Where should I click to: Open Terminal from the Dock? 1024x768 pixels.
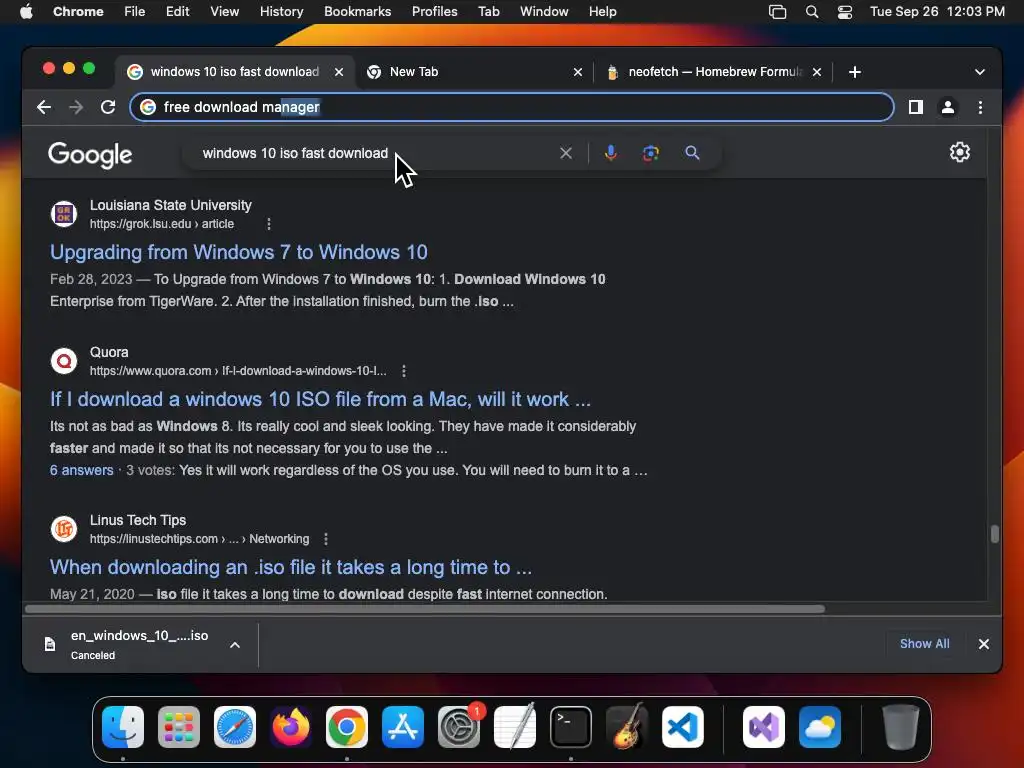571,727
